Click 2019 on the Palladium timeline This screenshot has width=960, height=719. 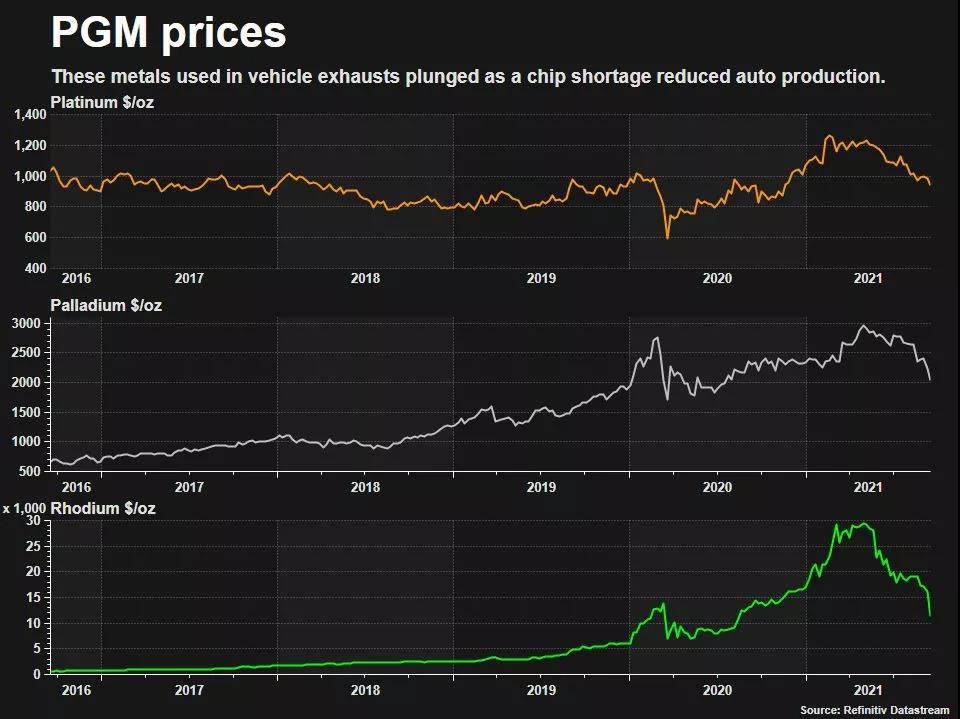pyautogui.click(x=541, y=487)
